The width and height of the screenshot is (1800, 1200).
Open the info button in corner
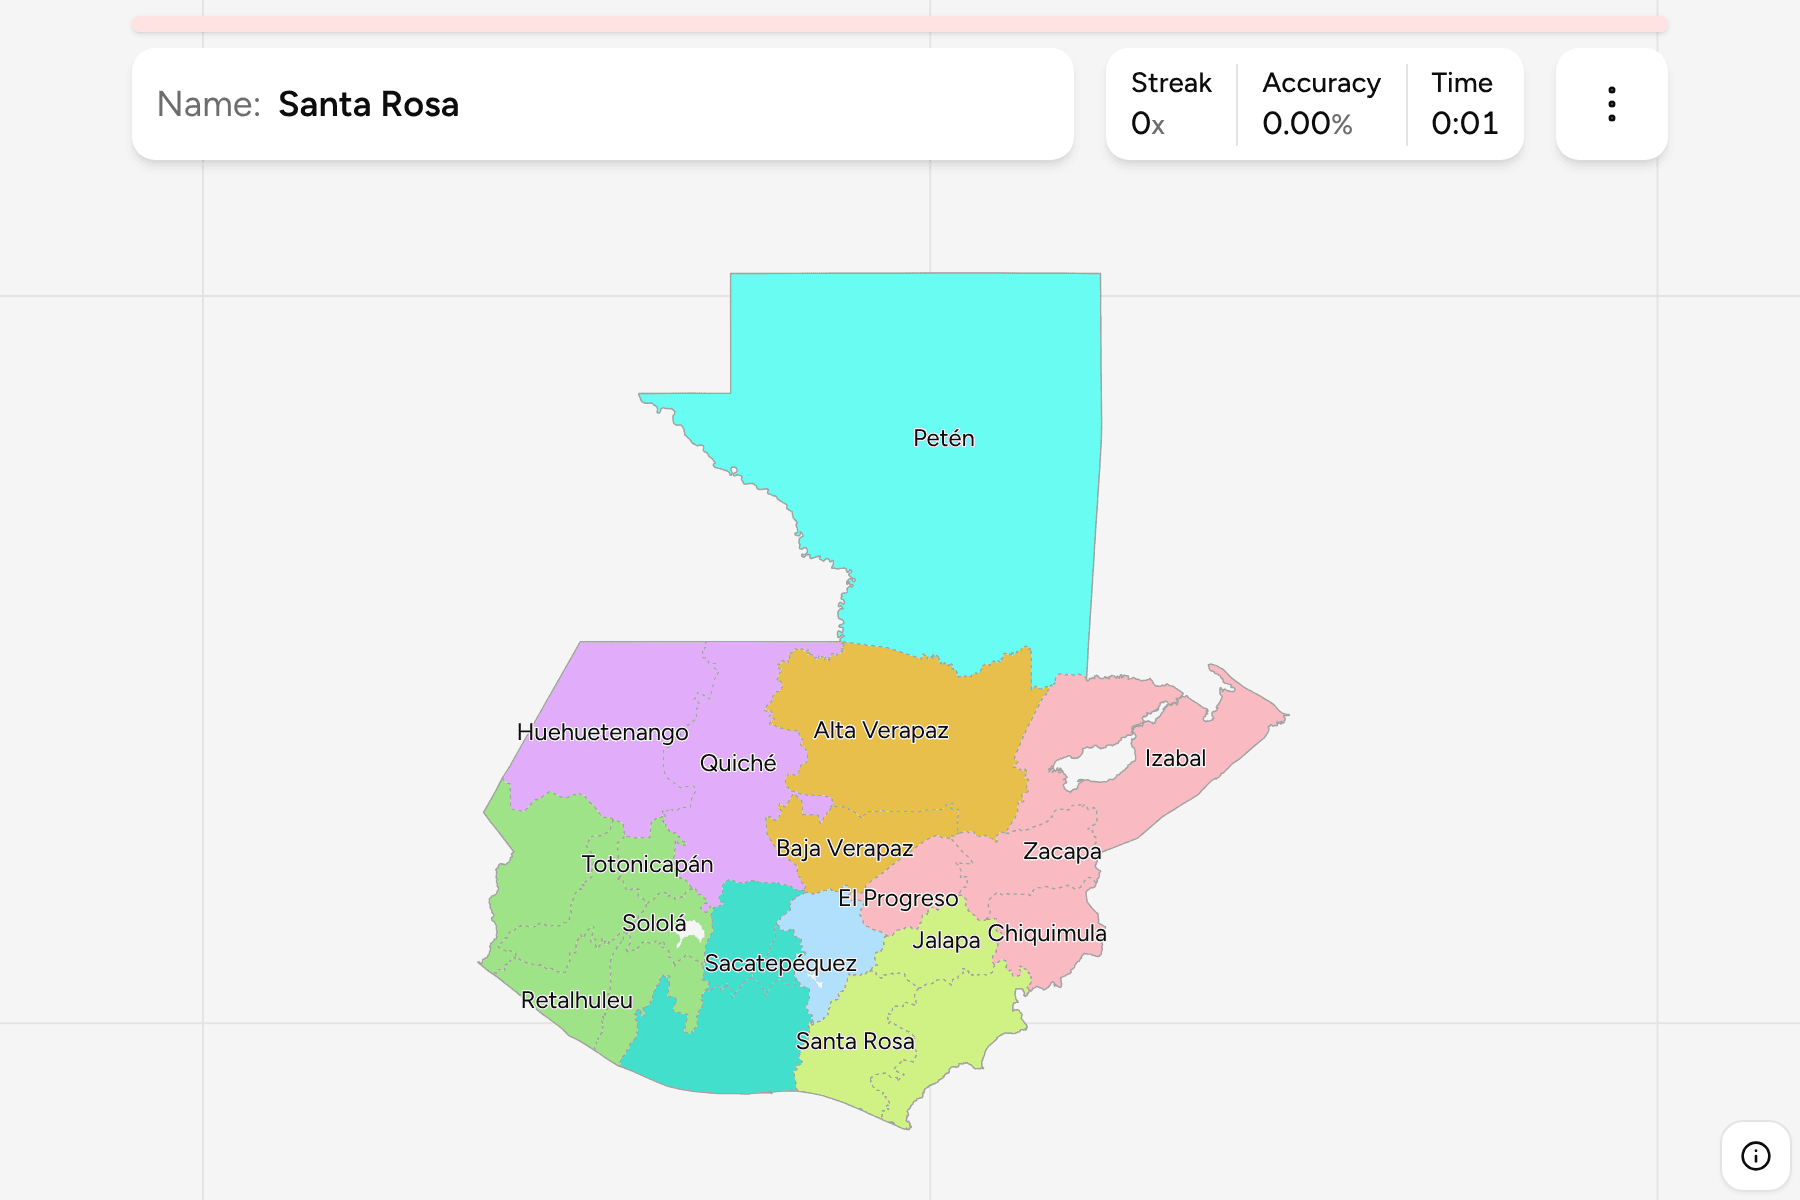(x=1755, y=1156)
